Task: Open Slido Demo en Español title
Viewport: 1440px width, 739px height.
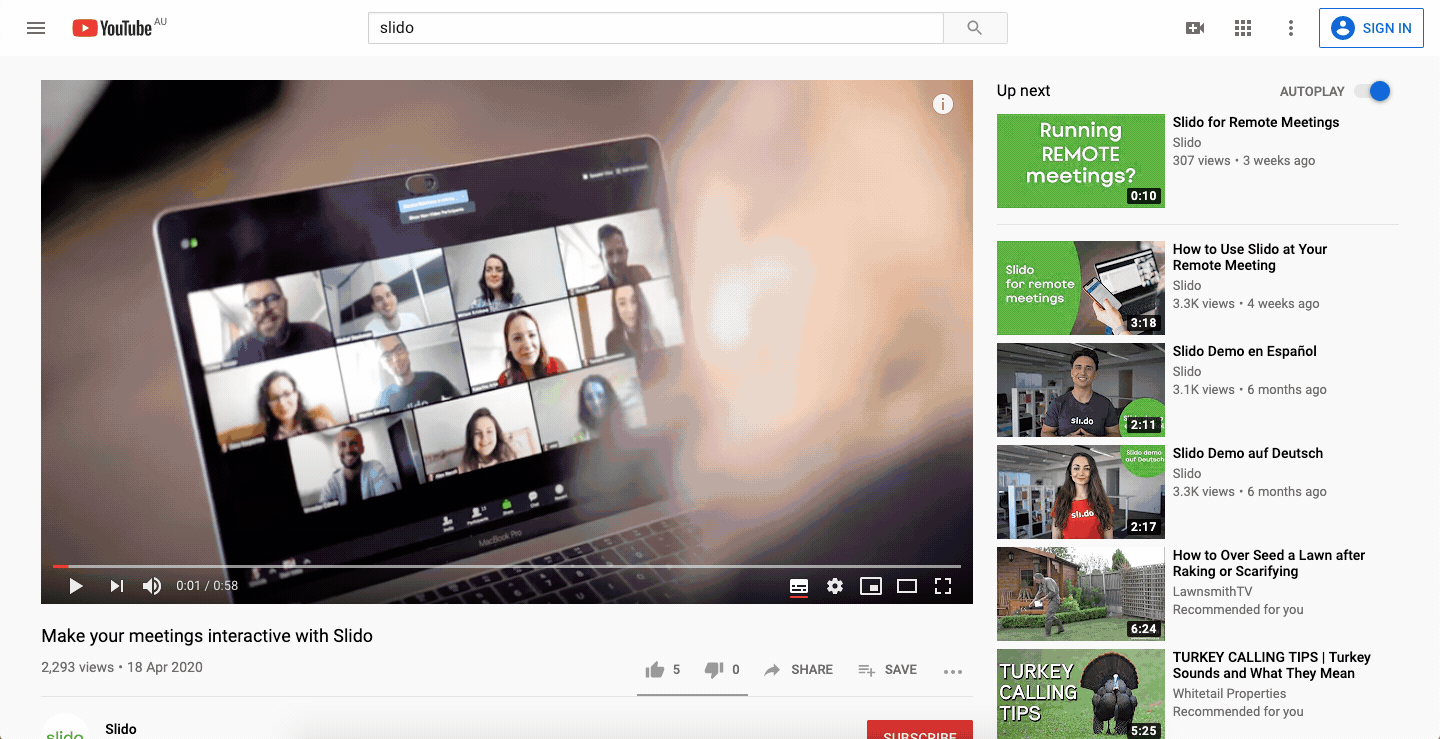Action: click(x=1245, y=351)
